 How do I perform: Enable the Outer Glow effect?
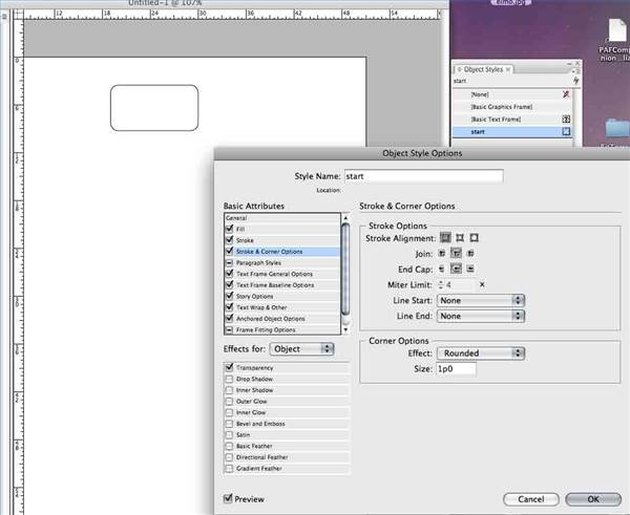[229, 401]
